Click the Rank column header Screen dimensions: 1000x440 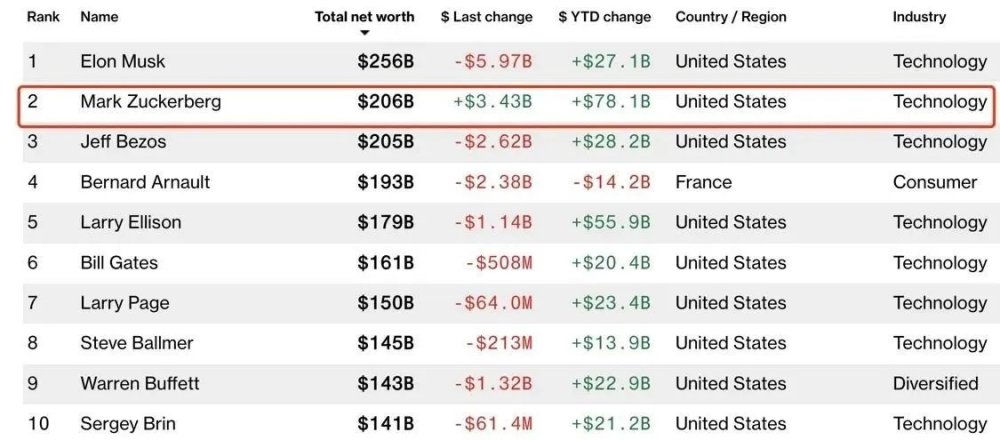tap(43, 17)
